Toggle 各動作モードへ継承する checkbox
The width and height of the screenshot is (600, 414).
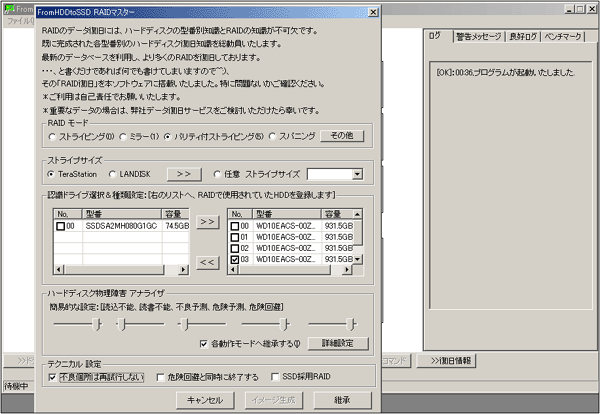pyautogui.click(x=204, y=344)
